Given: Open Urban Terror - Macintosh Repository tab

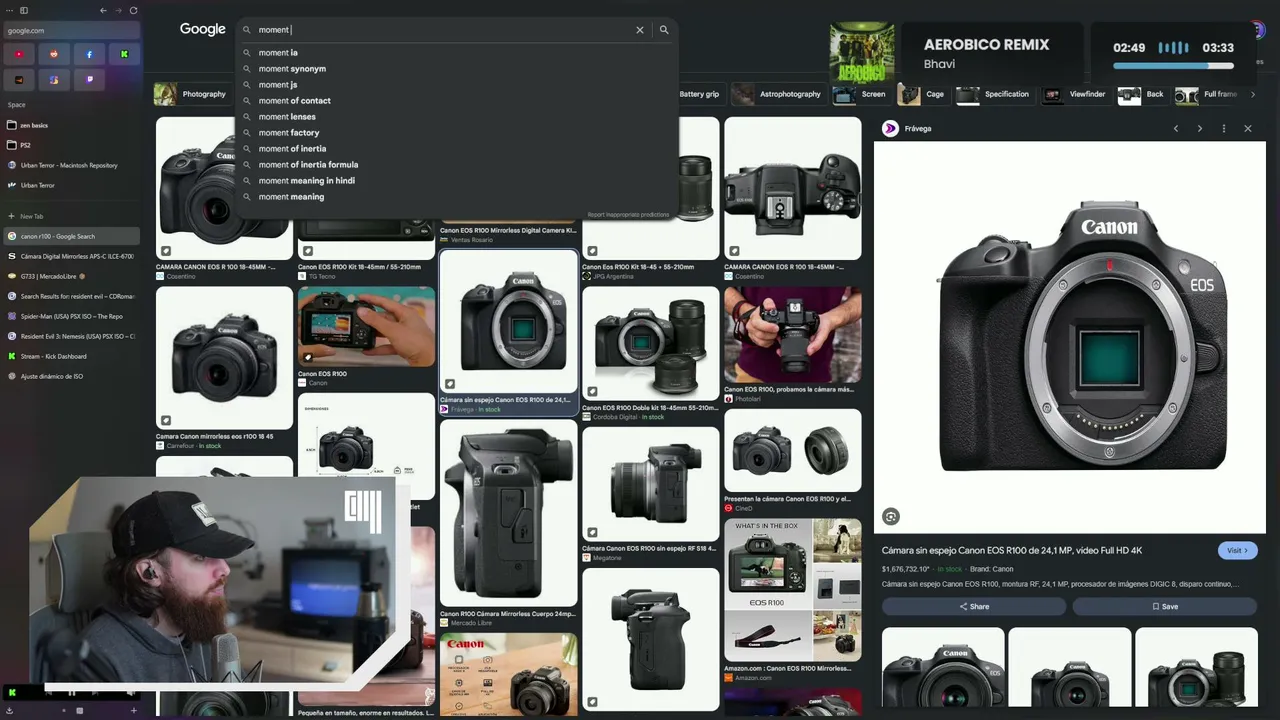Looking at the screenshot, I should (x=70, y=165).
